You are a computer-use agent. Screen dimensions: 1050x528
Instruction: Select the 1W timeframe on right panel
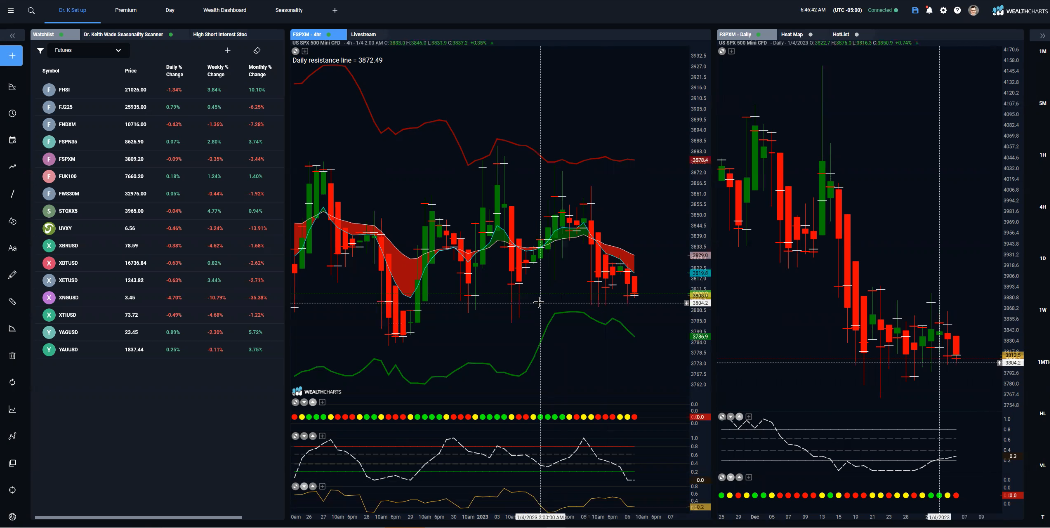tap(1043, 310)
